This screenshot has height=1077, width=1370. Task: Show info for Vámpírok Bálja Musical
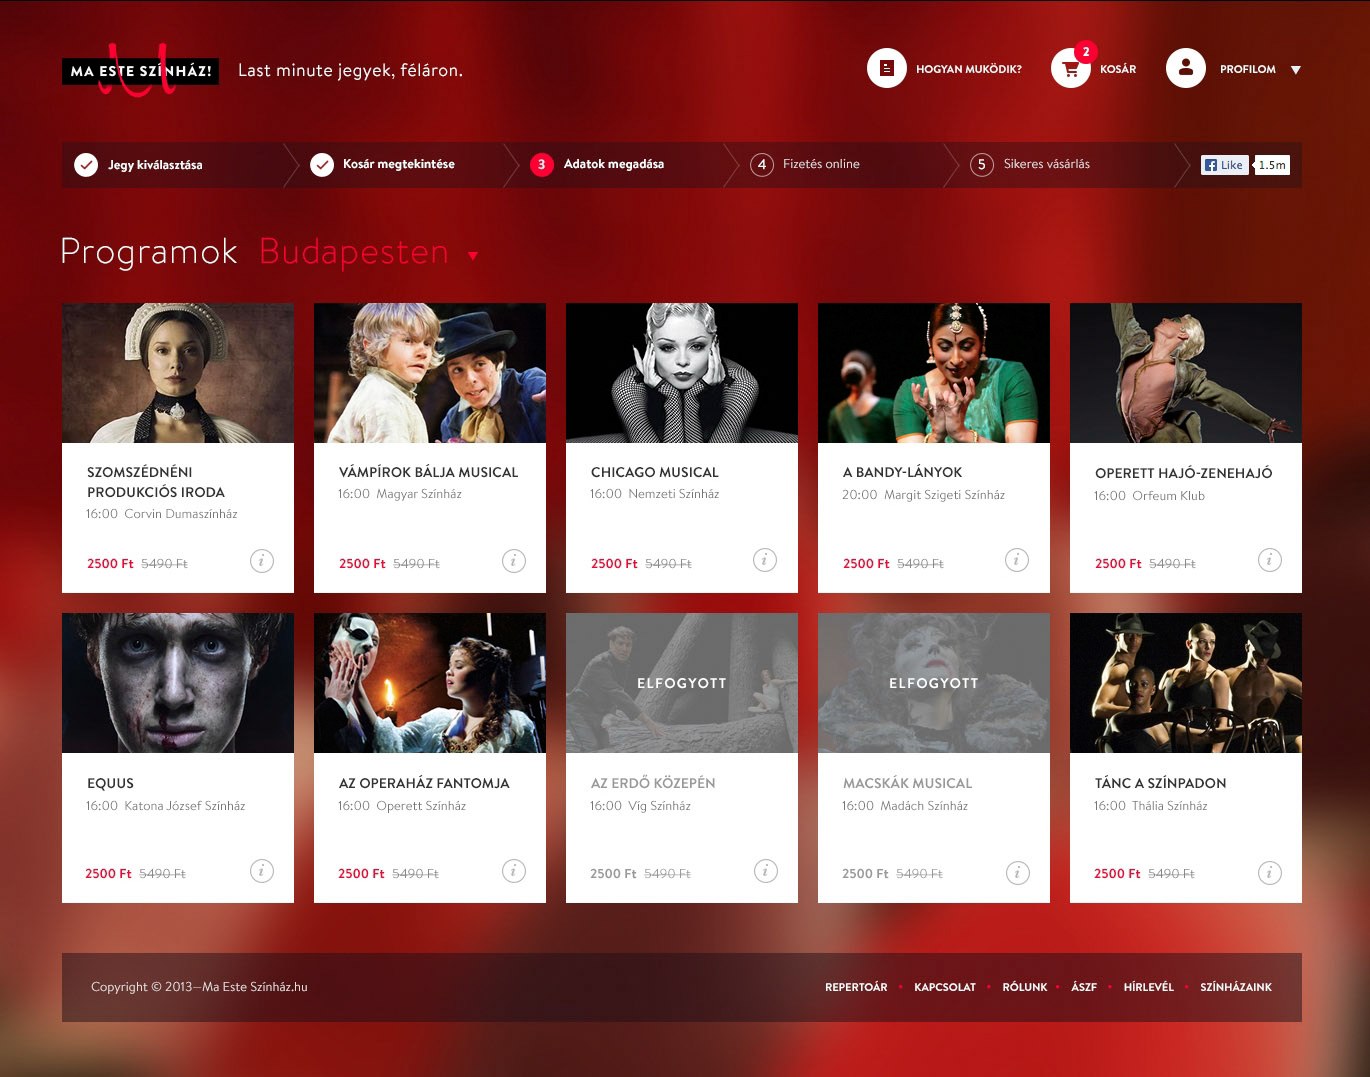click(x=513, y=560)
